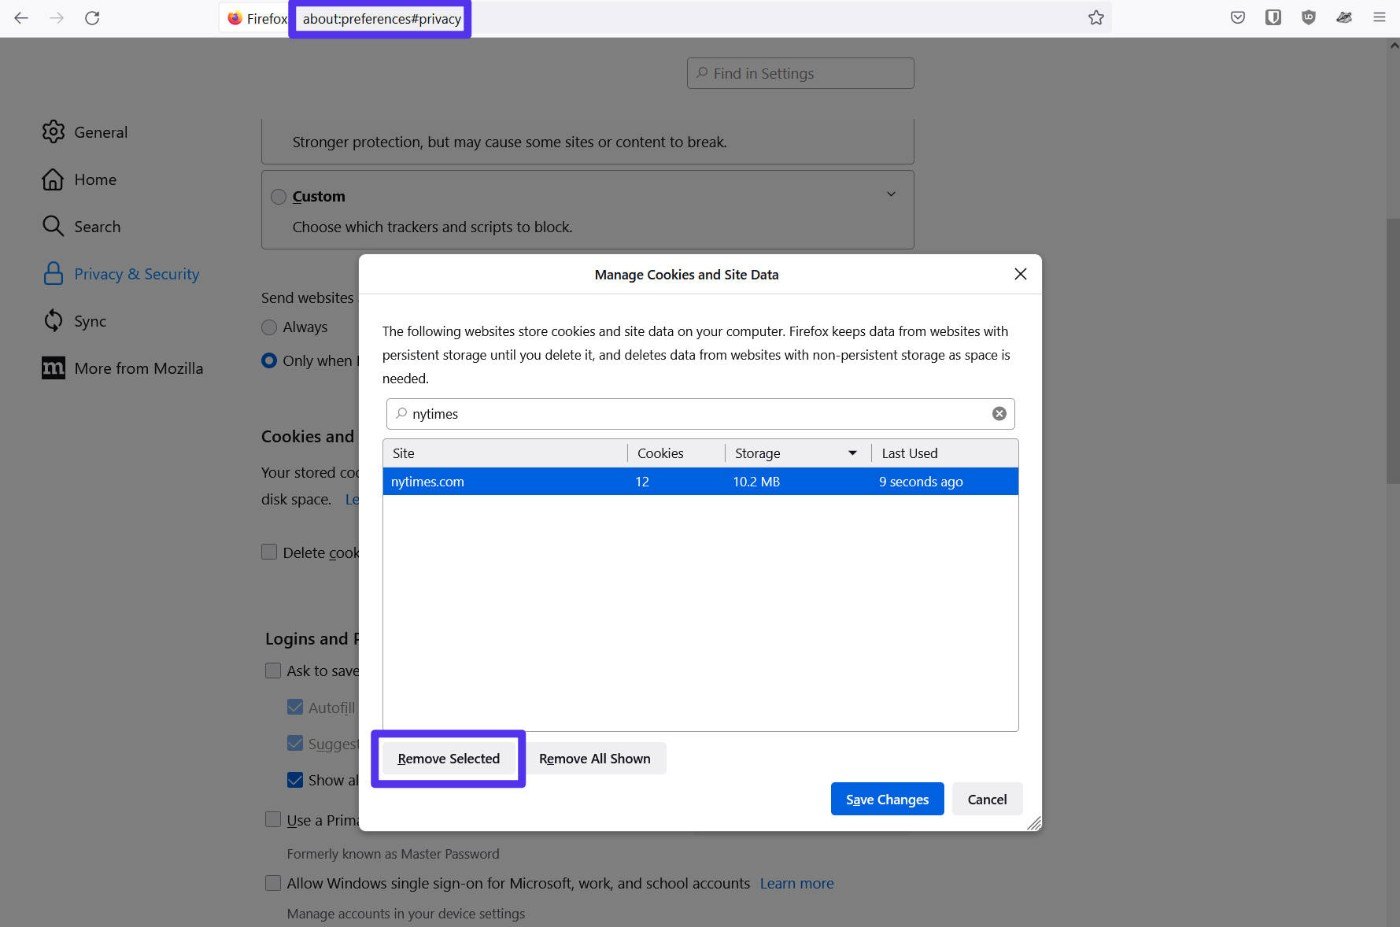Image resolution: width=1400 pixels, height=927 pixels.
Task: Enable Windows single sign-on checkbox
Action: click(273, 883)
